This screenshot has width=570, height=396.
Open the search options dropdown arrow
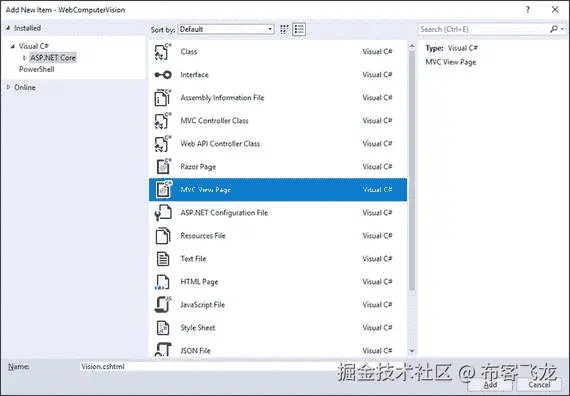(562, 29)
